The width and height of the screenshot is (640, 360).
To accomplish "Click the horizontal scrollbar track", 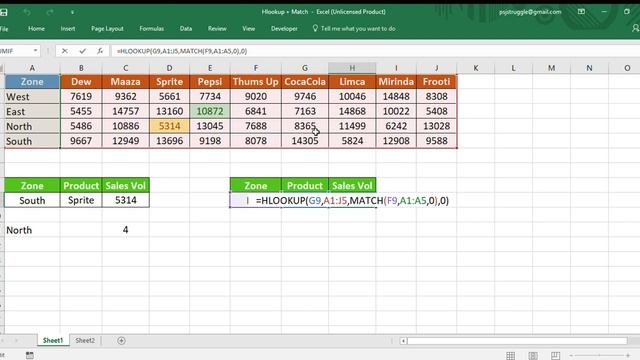I will pyautogui.click(x=517, y=341).
